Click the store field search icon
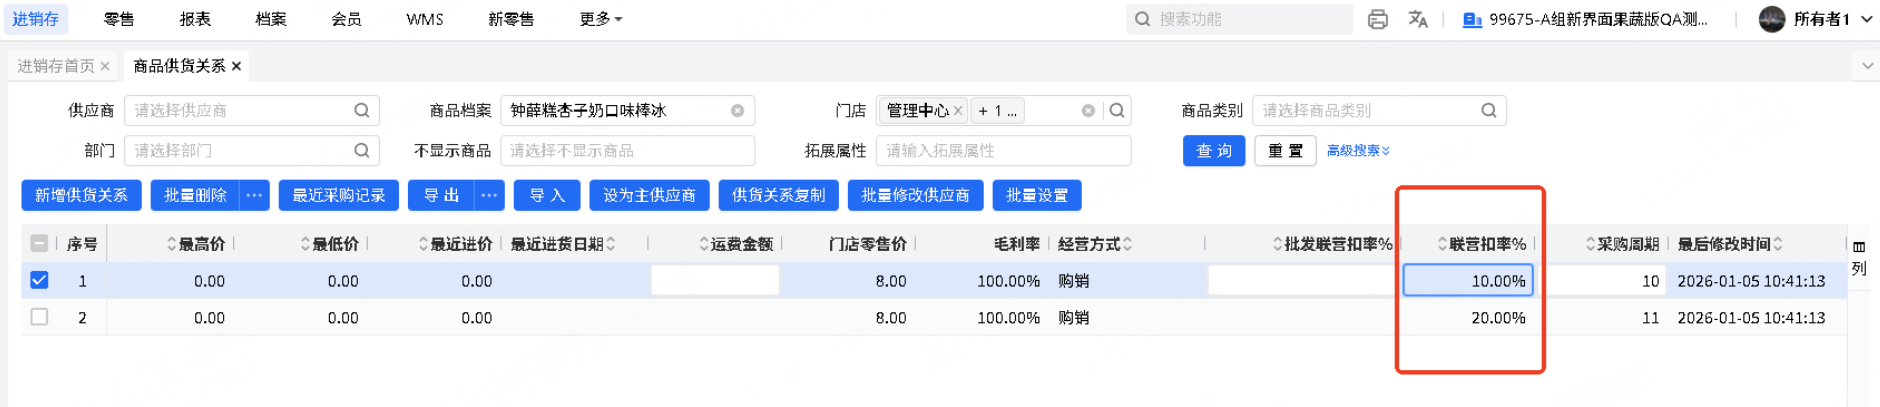This screenshot has width=1880, height=407. (1117, 111)
